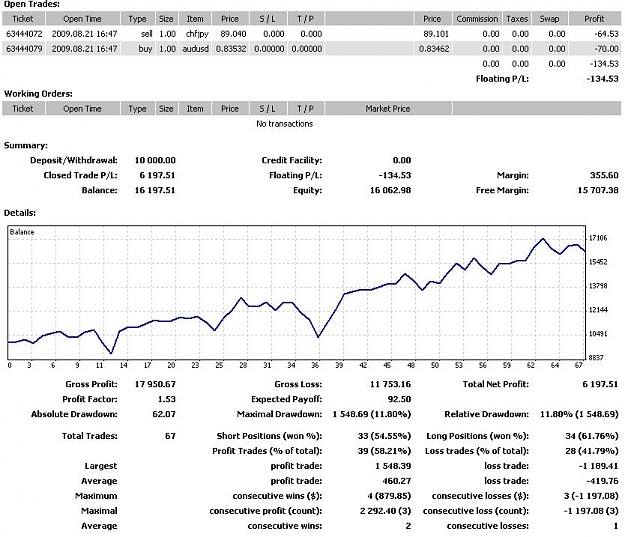Click the sell type cell
The height and width of the screenshot is (537, 625).
coord(146,34)
